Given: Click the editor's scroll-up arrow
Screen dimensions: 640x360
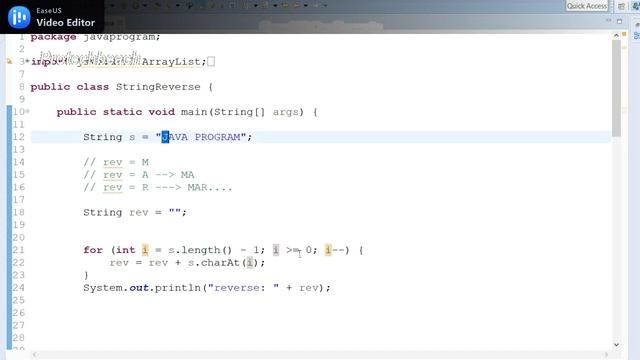Looking at the screenshot, I should pos(616,36).
